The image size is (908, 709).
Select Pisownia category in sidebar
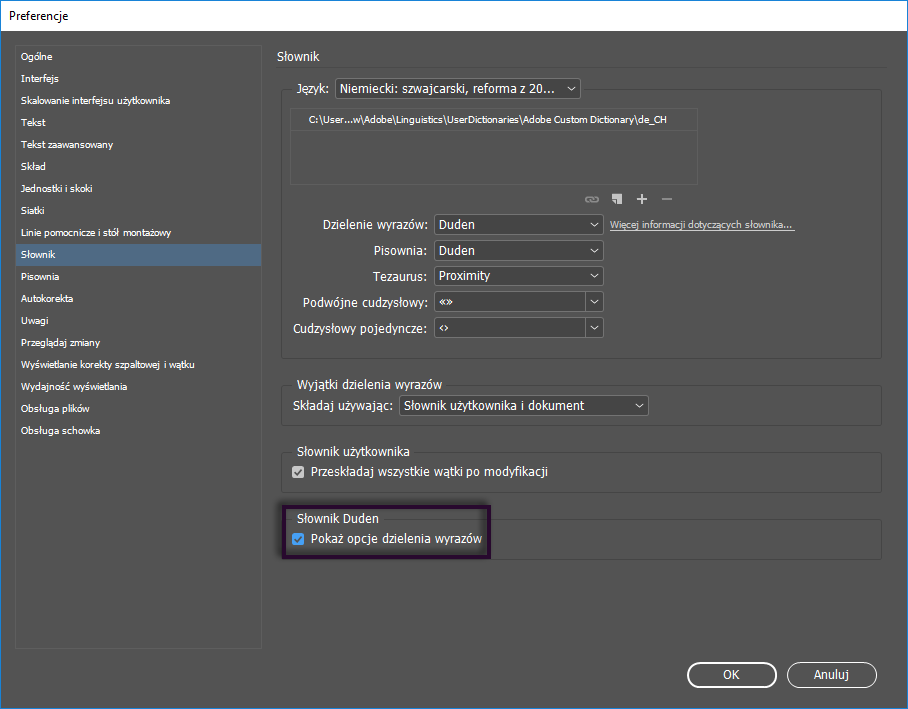click(x=138, y=277)
